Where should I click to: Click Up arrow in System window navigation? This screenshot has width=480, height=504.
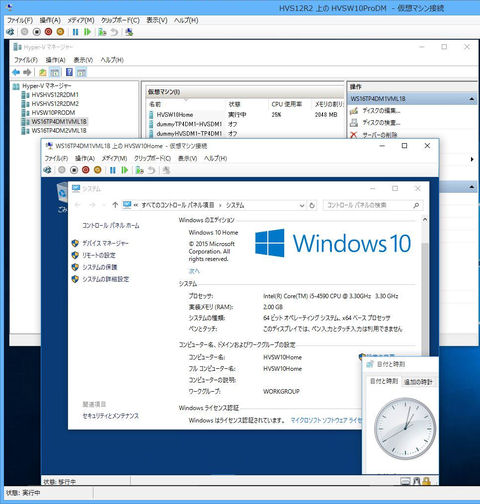click(115, 205)
